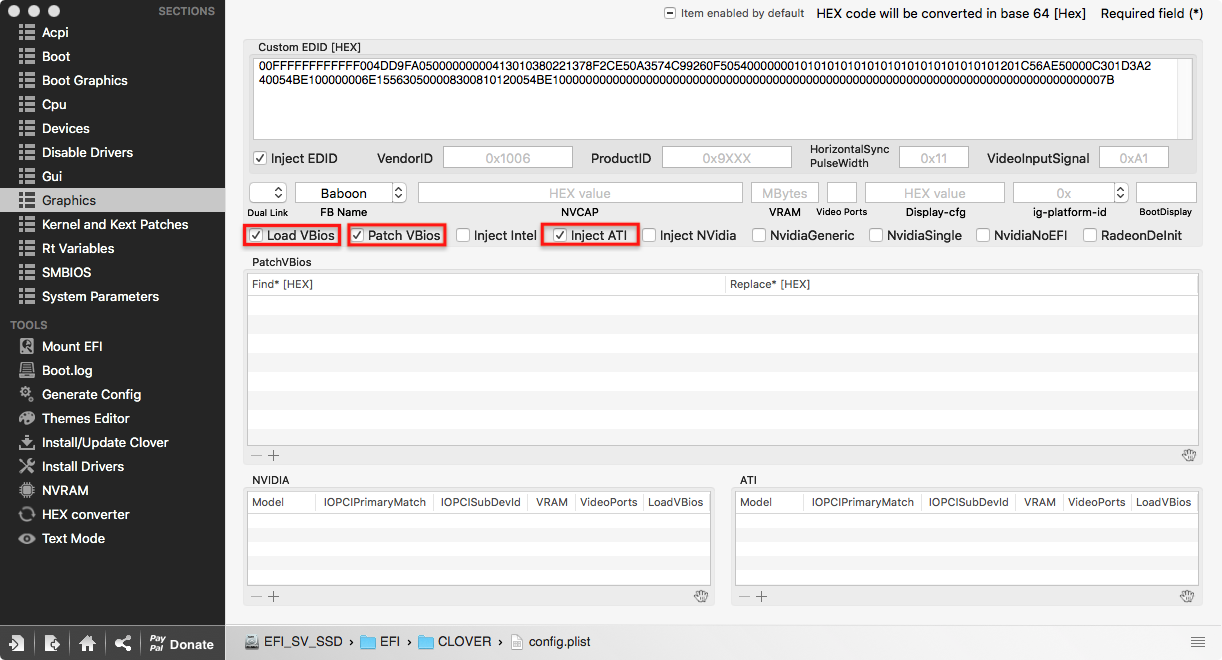Click System Parameters list icon
Image resolution: width=1222 pixels, height=660 pixels.
point(26,296)
